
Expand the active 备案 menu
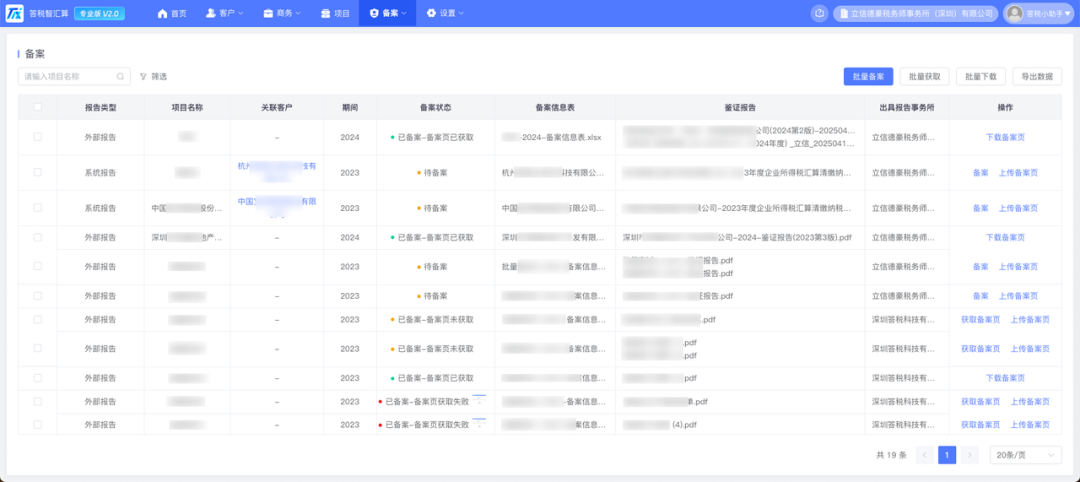point(388,13)
